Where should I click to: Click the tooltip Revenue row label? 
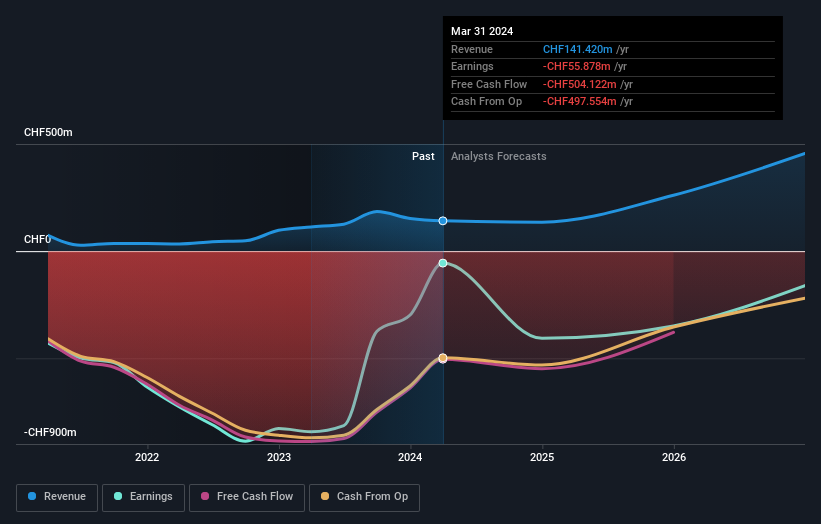point(472,49)
